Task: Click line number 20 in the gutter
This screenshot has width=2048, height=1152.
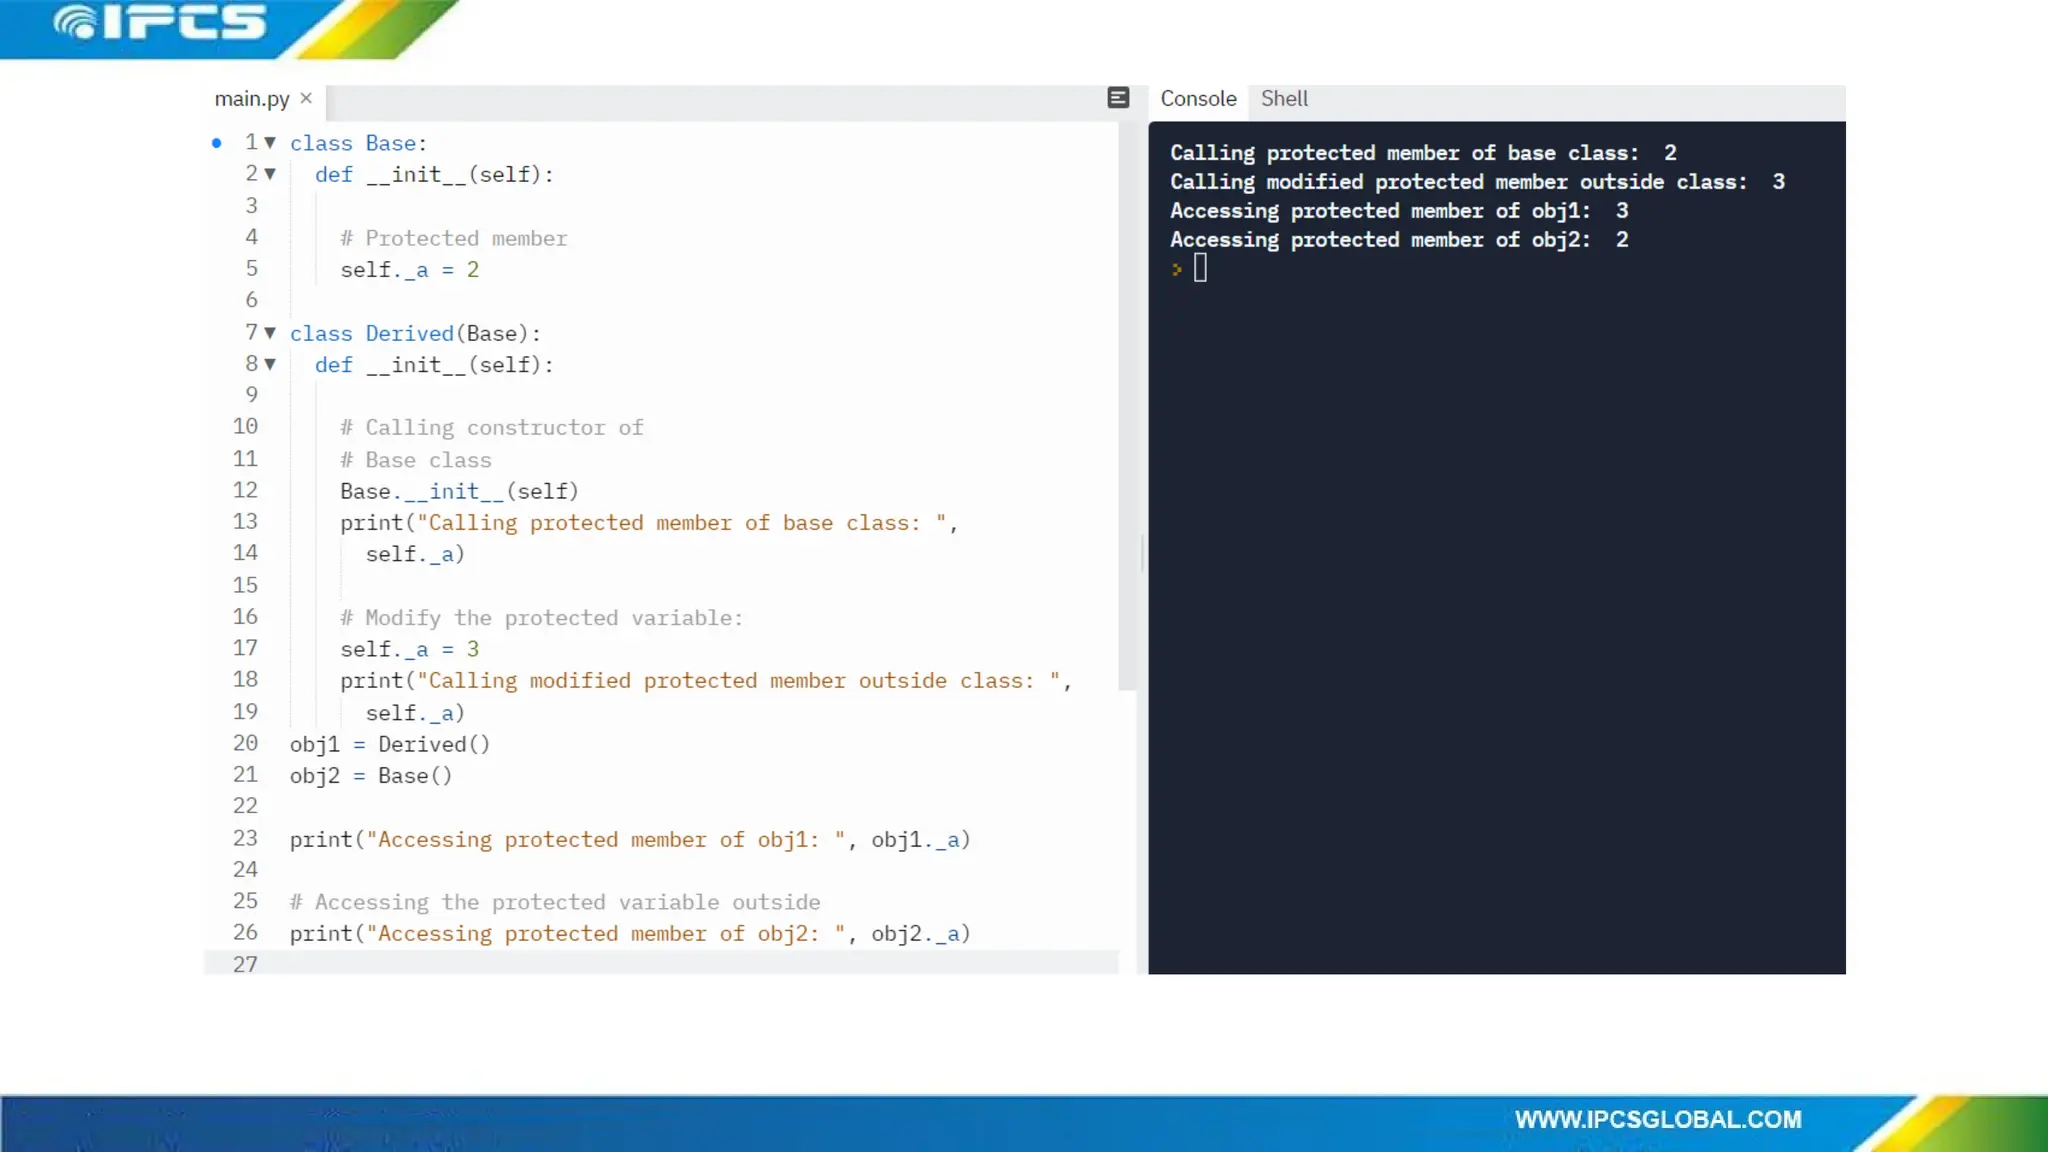Action: [x=245, y=743]
